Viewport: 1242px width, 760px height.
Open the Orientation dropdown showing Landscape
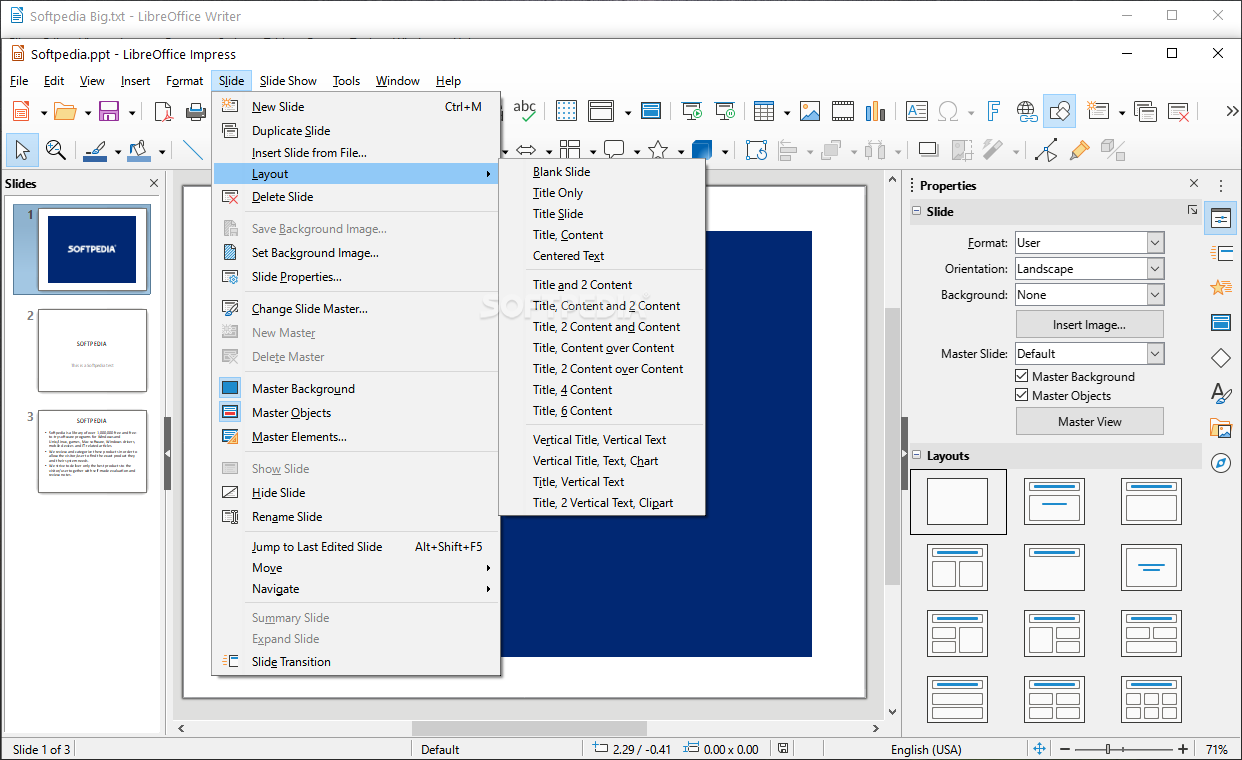click(x=1089, y=269)
